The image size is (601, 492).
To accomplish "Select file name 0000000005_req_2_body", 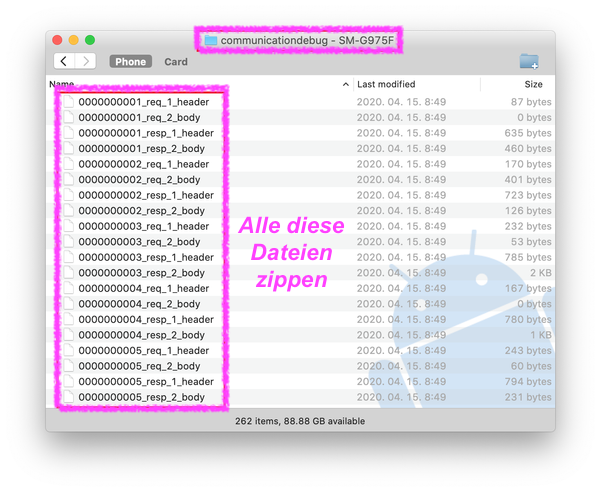I will click(x=140, y=366).
